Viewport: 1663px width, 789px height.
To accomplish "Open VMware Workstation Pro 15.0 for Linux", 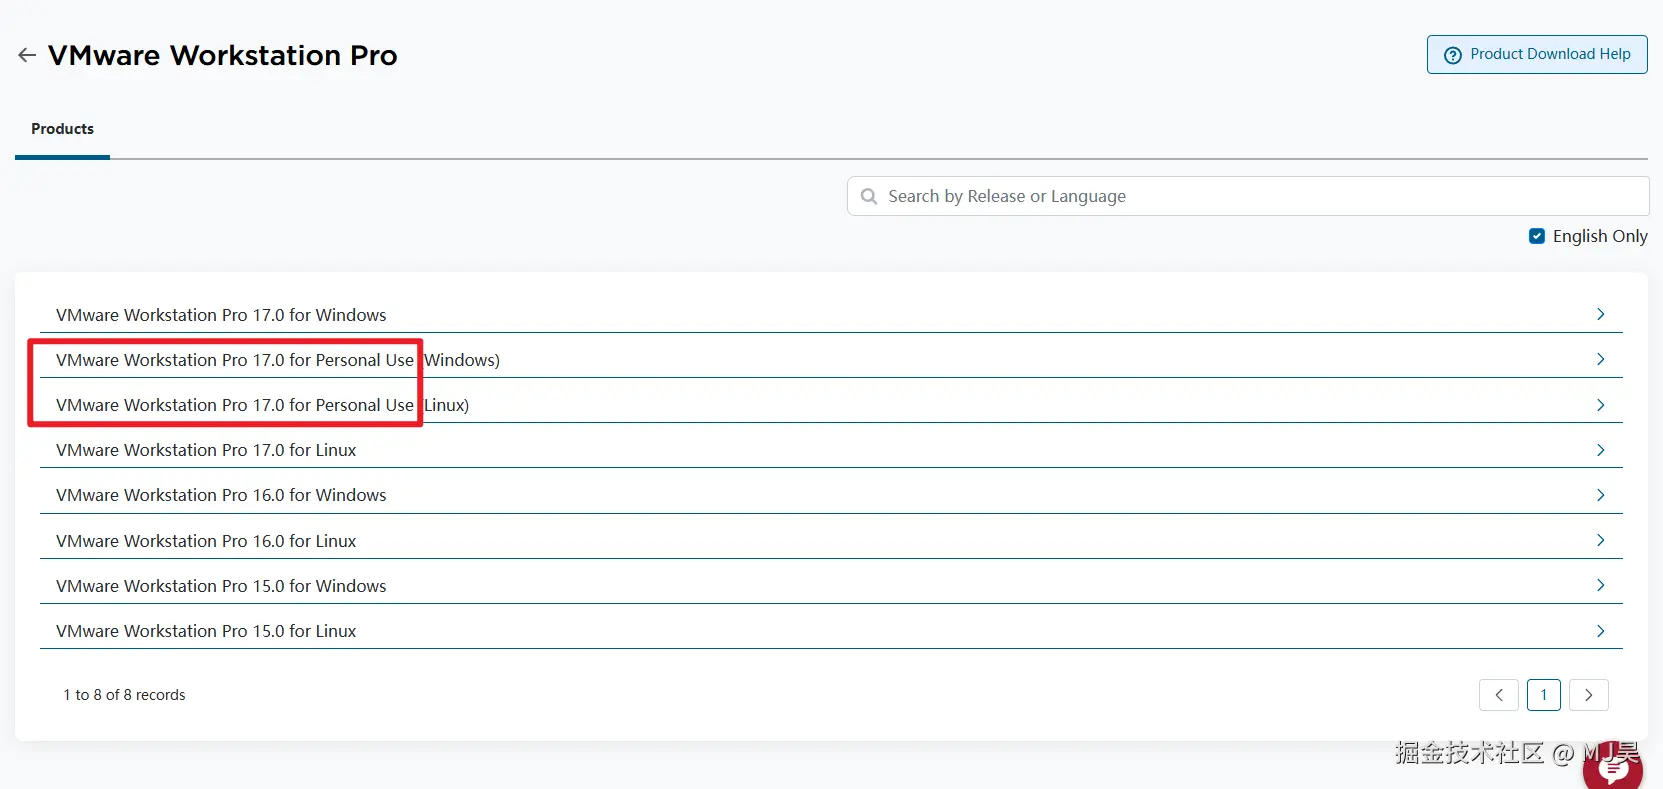I will point(206,631).
